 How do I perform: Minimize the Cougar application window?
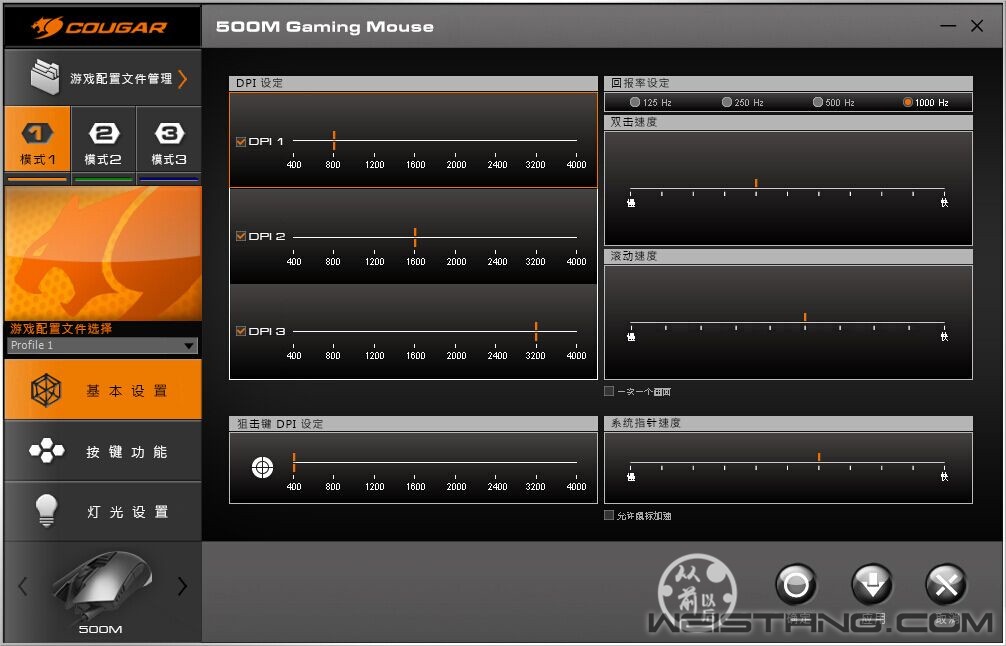(x=948, y=26)
